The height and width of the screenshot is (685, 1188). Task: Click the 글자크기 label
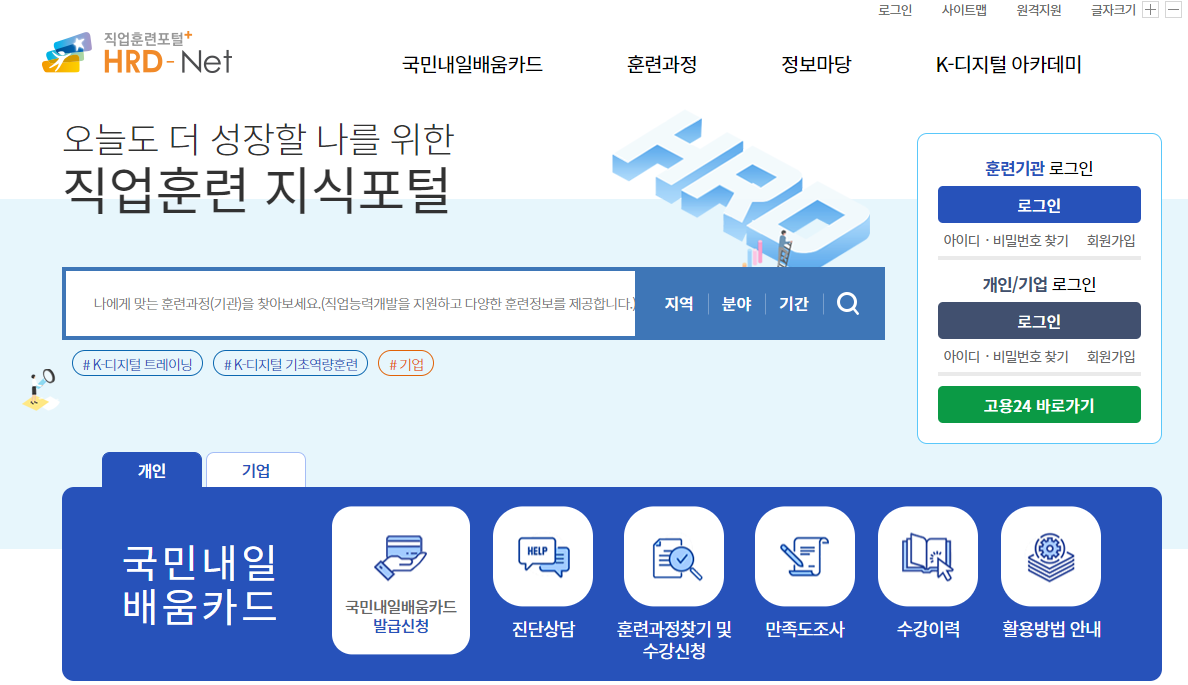1113,10
